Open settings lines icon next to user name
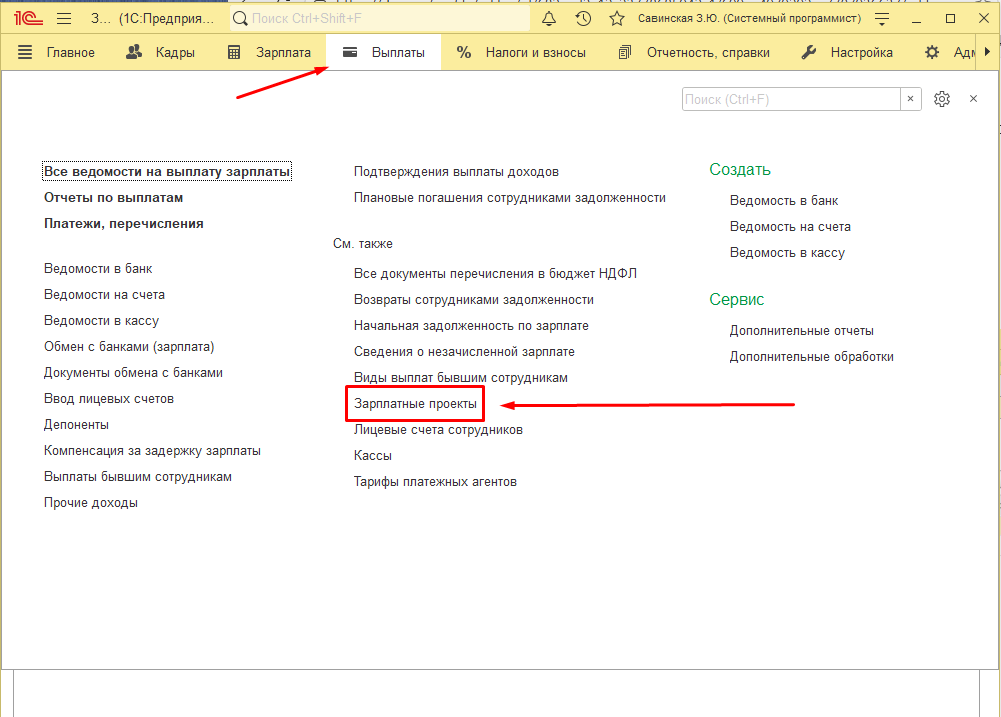 [x=882, y=19]
